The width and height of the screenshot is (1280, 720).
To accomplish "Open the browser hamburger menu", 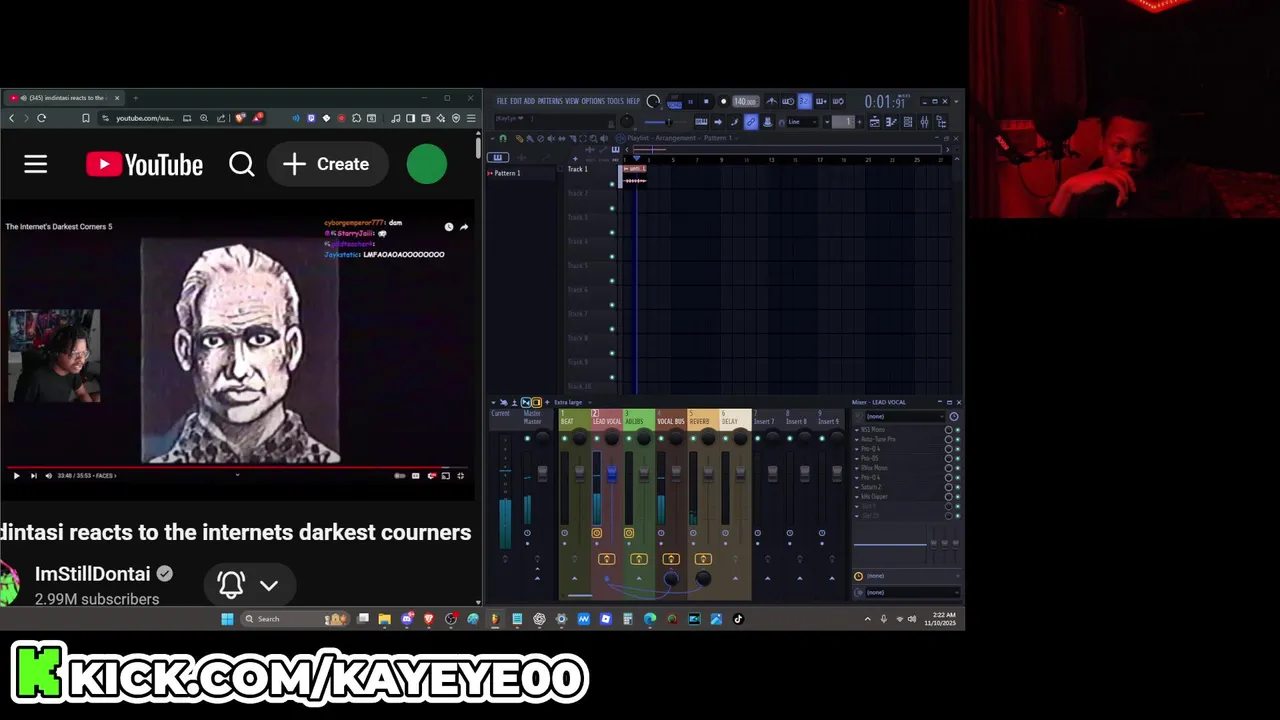I will pos(471,118).
